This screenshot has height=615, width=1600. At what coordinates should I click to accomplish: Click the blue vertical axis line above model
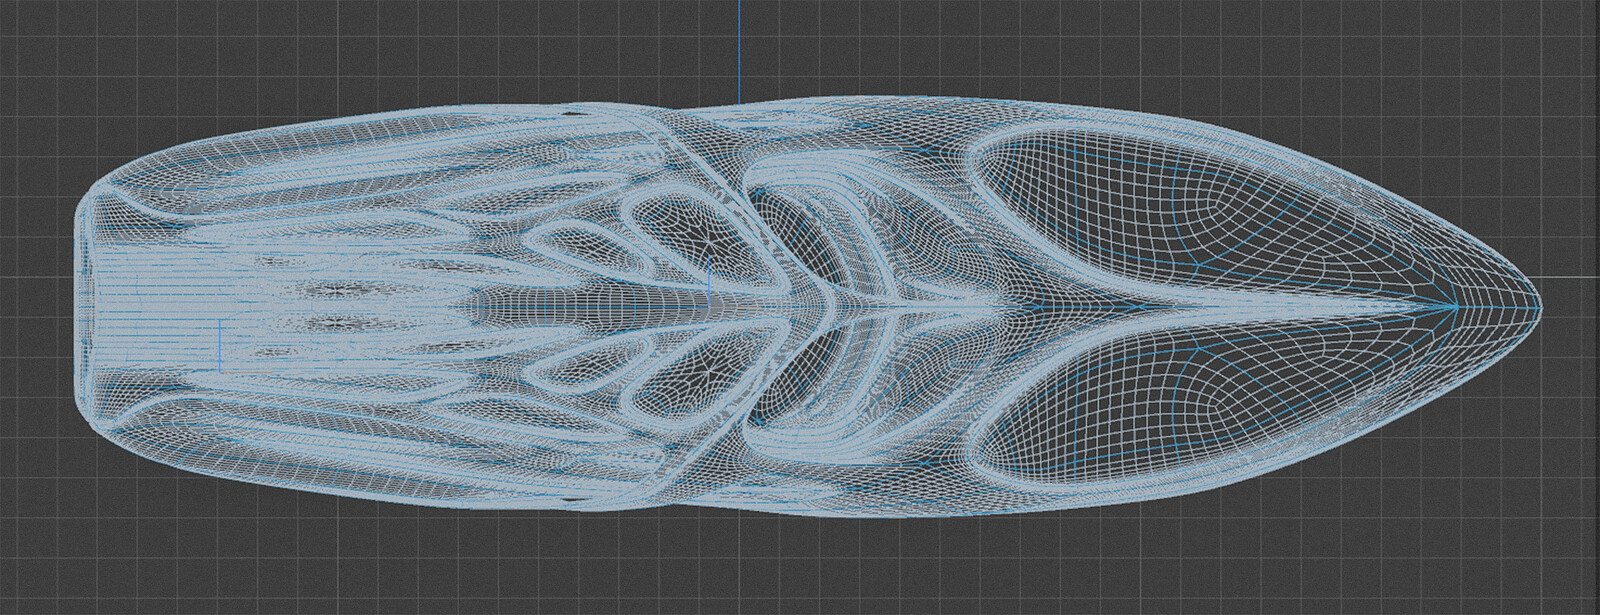(738, 50)
